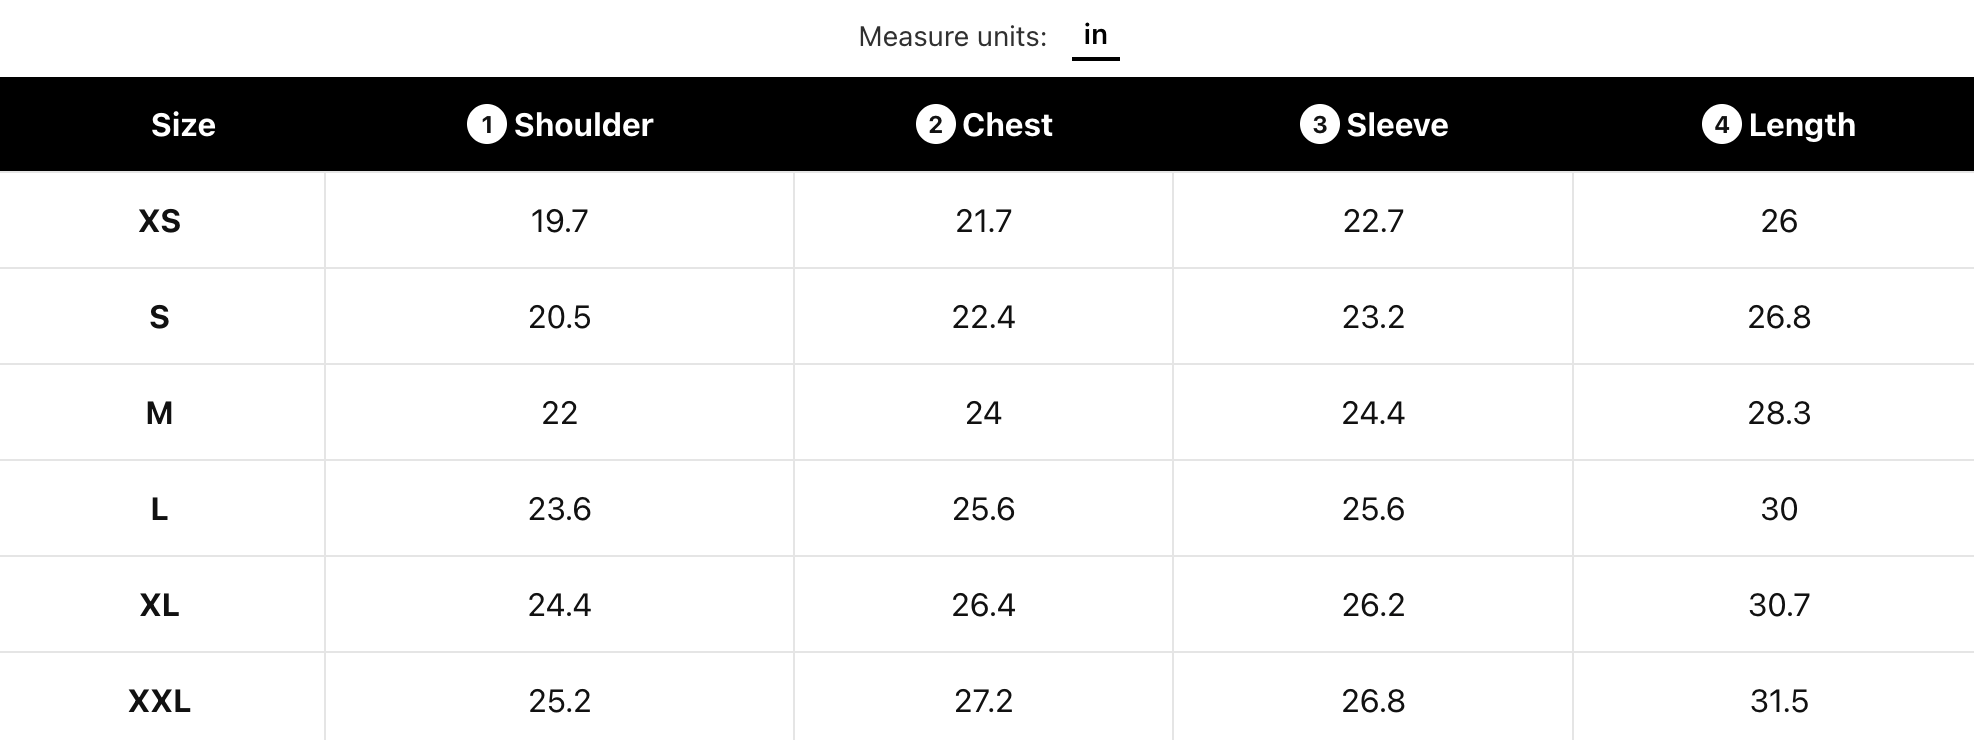Click the M chest value 24
The image size is (1974, 740).
point(983,413)
